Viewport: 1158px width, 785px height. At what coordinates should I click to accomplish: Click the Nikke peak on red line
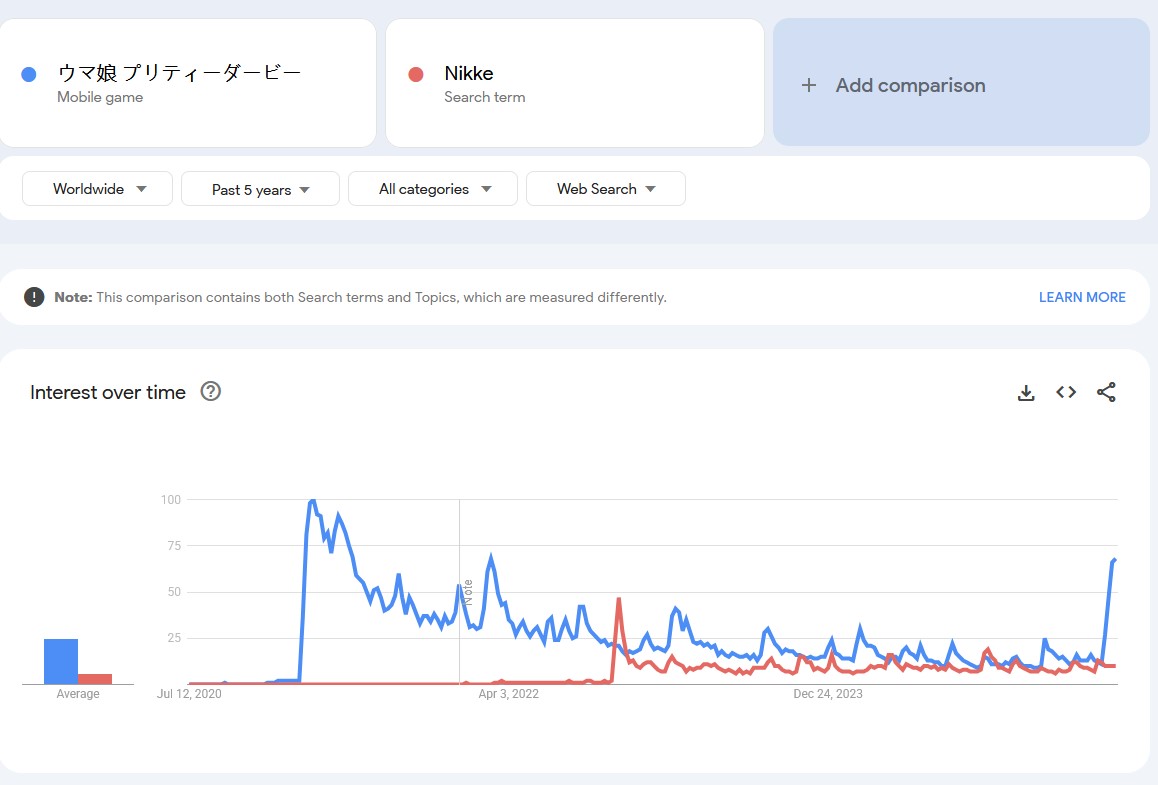pyautogui.click(x=619, y=600)
